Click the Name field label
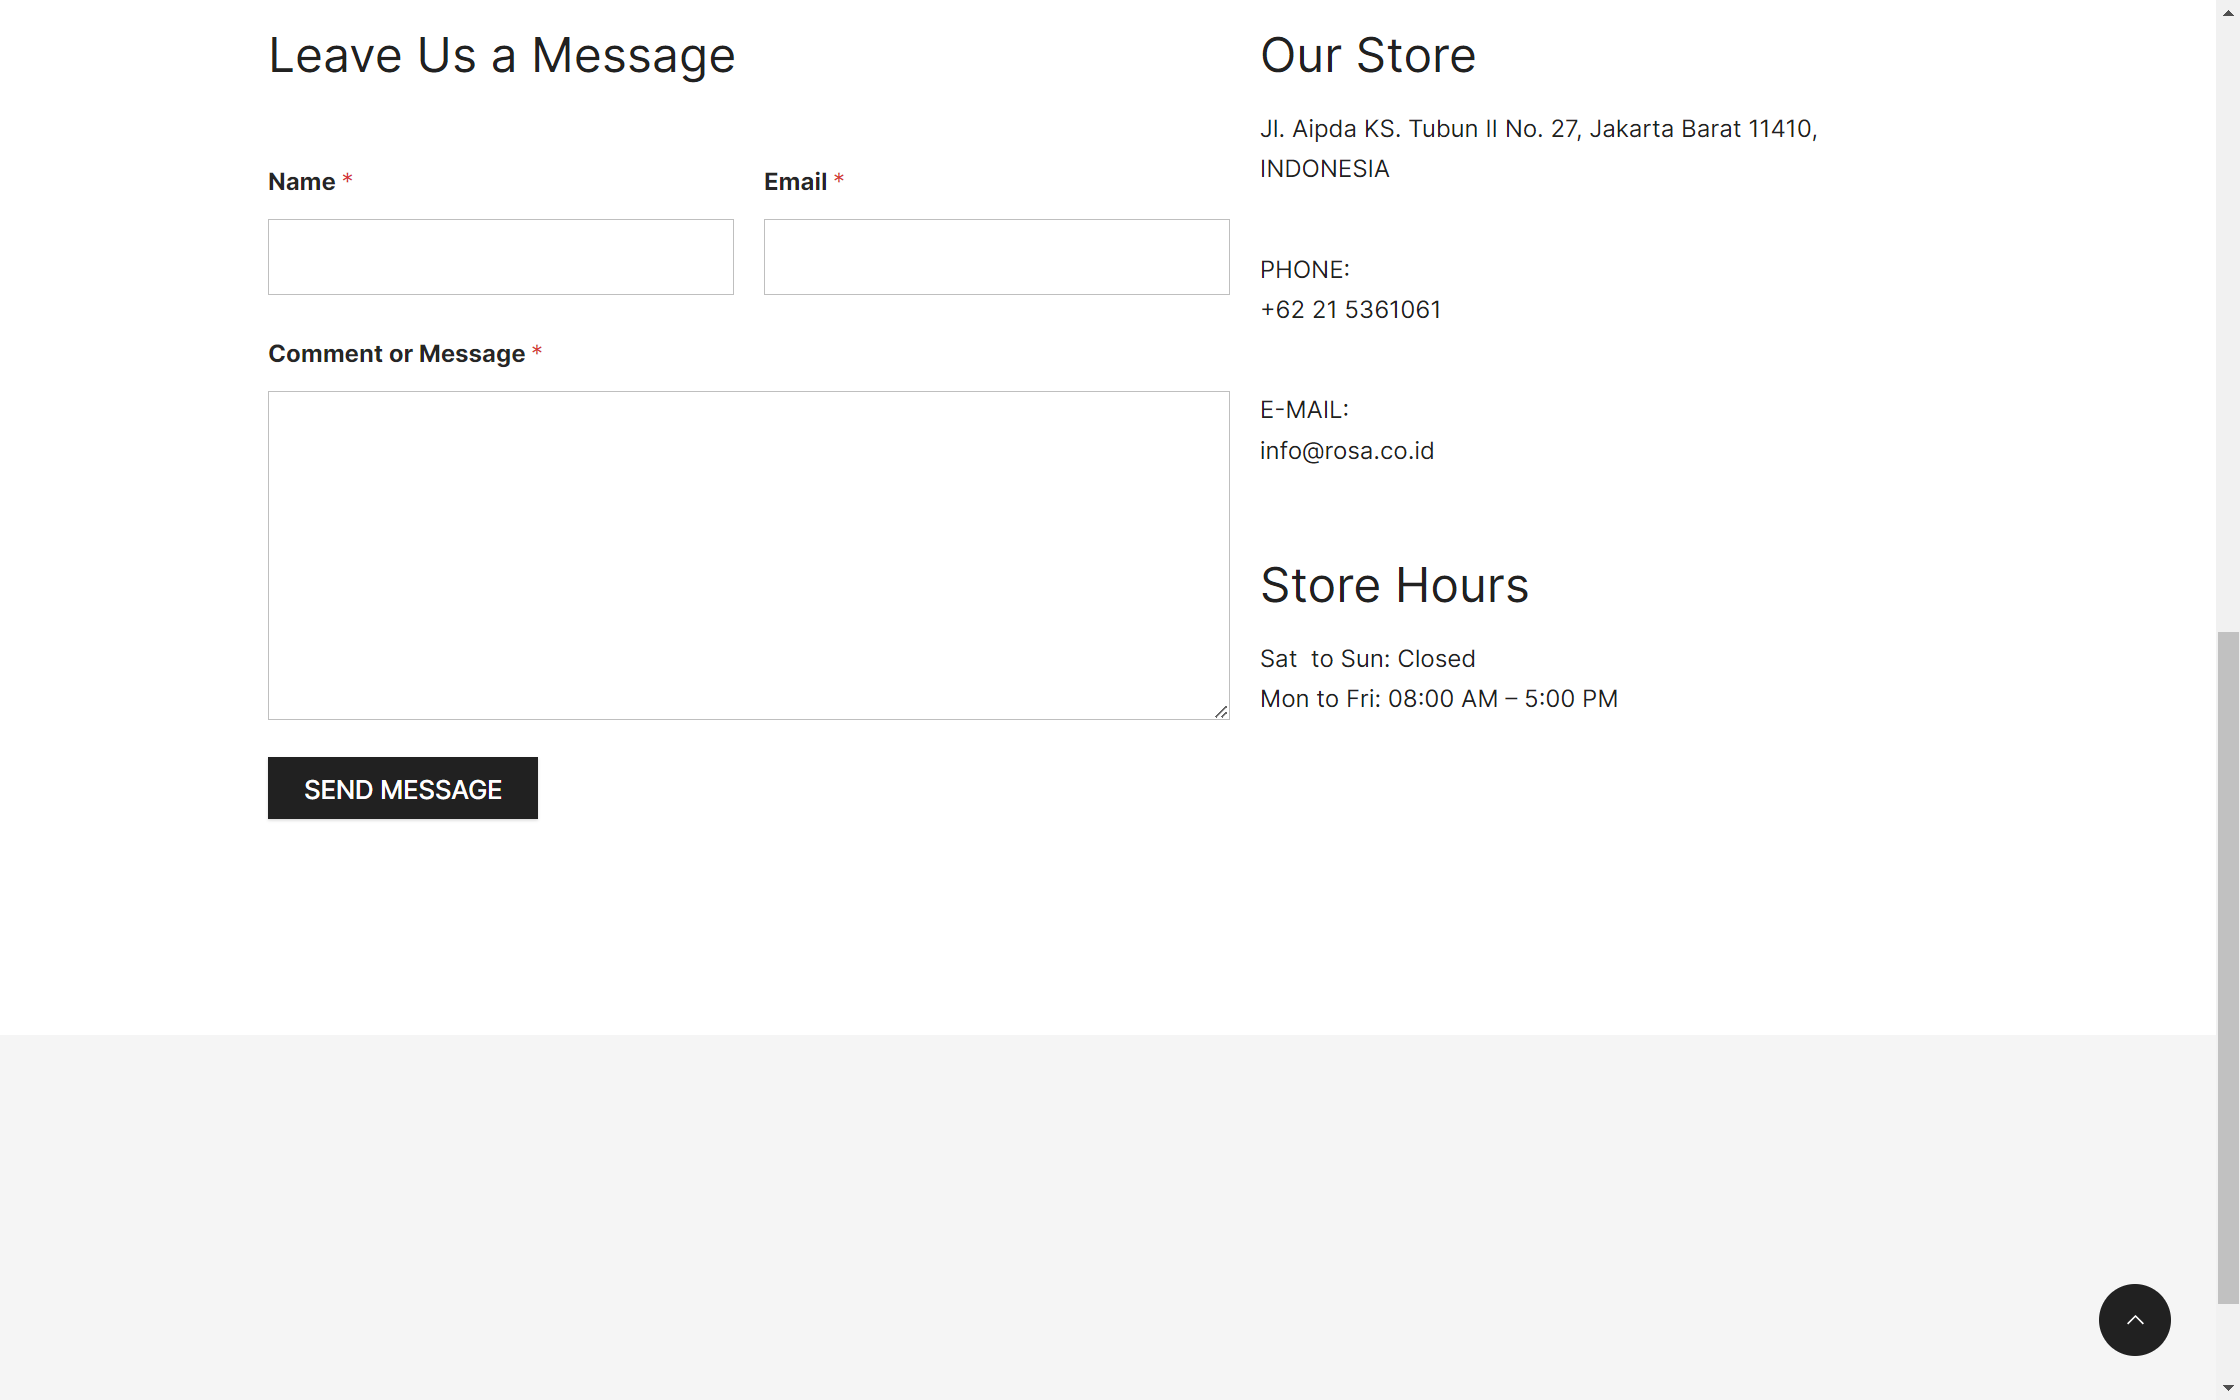 [301, 182]
